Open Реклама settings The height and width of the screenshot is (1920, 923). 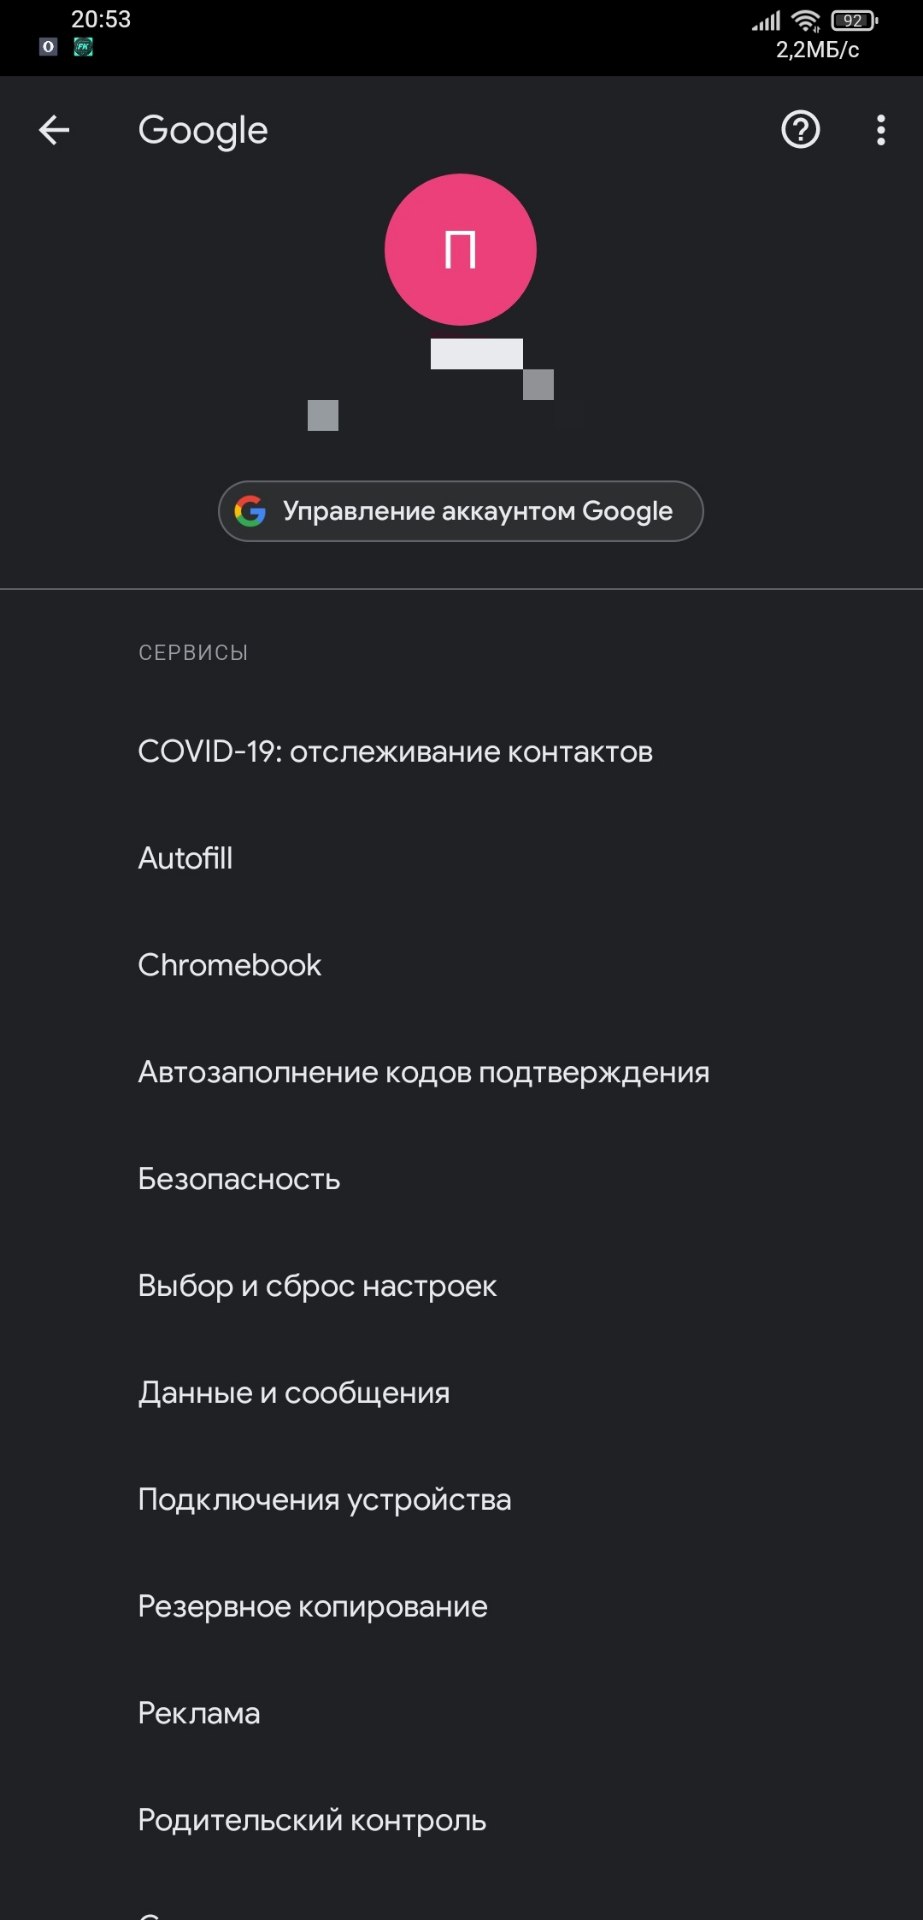(x=461, y=1715)
